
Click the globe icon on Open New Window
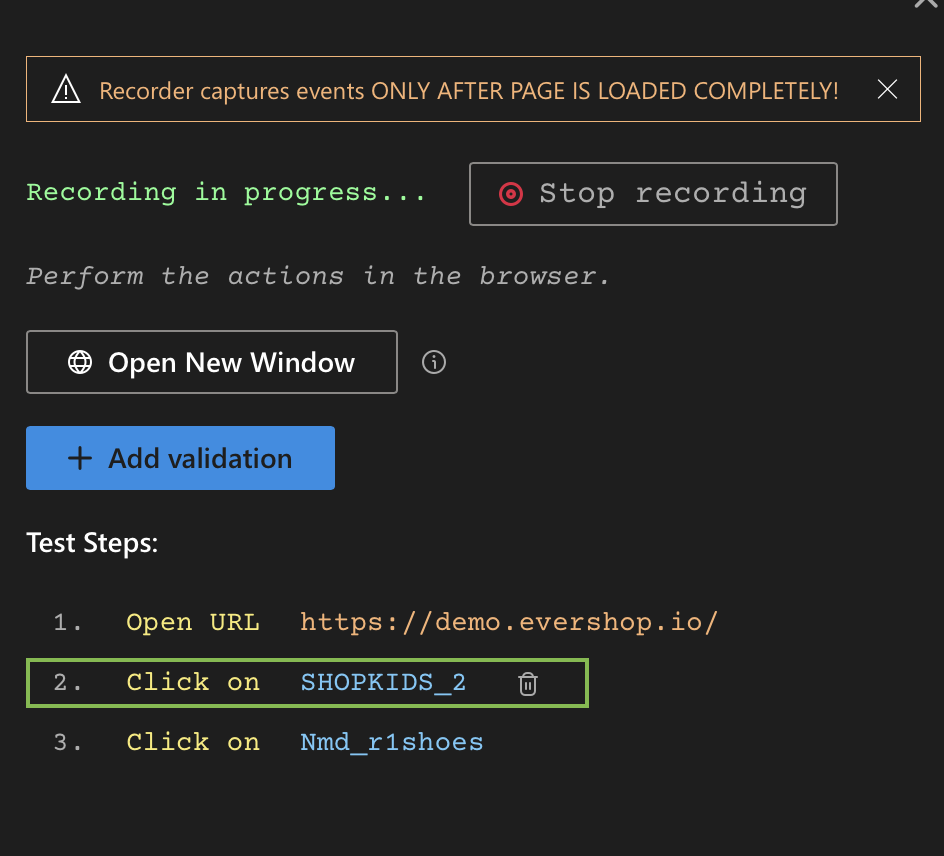[80, 362]
